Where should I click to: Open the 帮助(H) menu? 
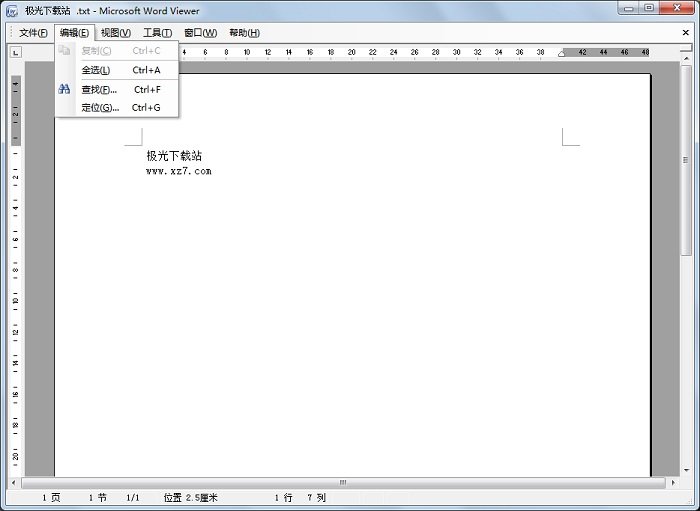[x=244, y=33]
